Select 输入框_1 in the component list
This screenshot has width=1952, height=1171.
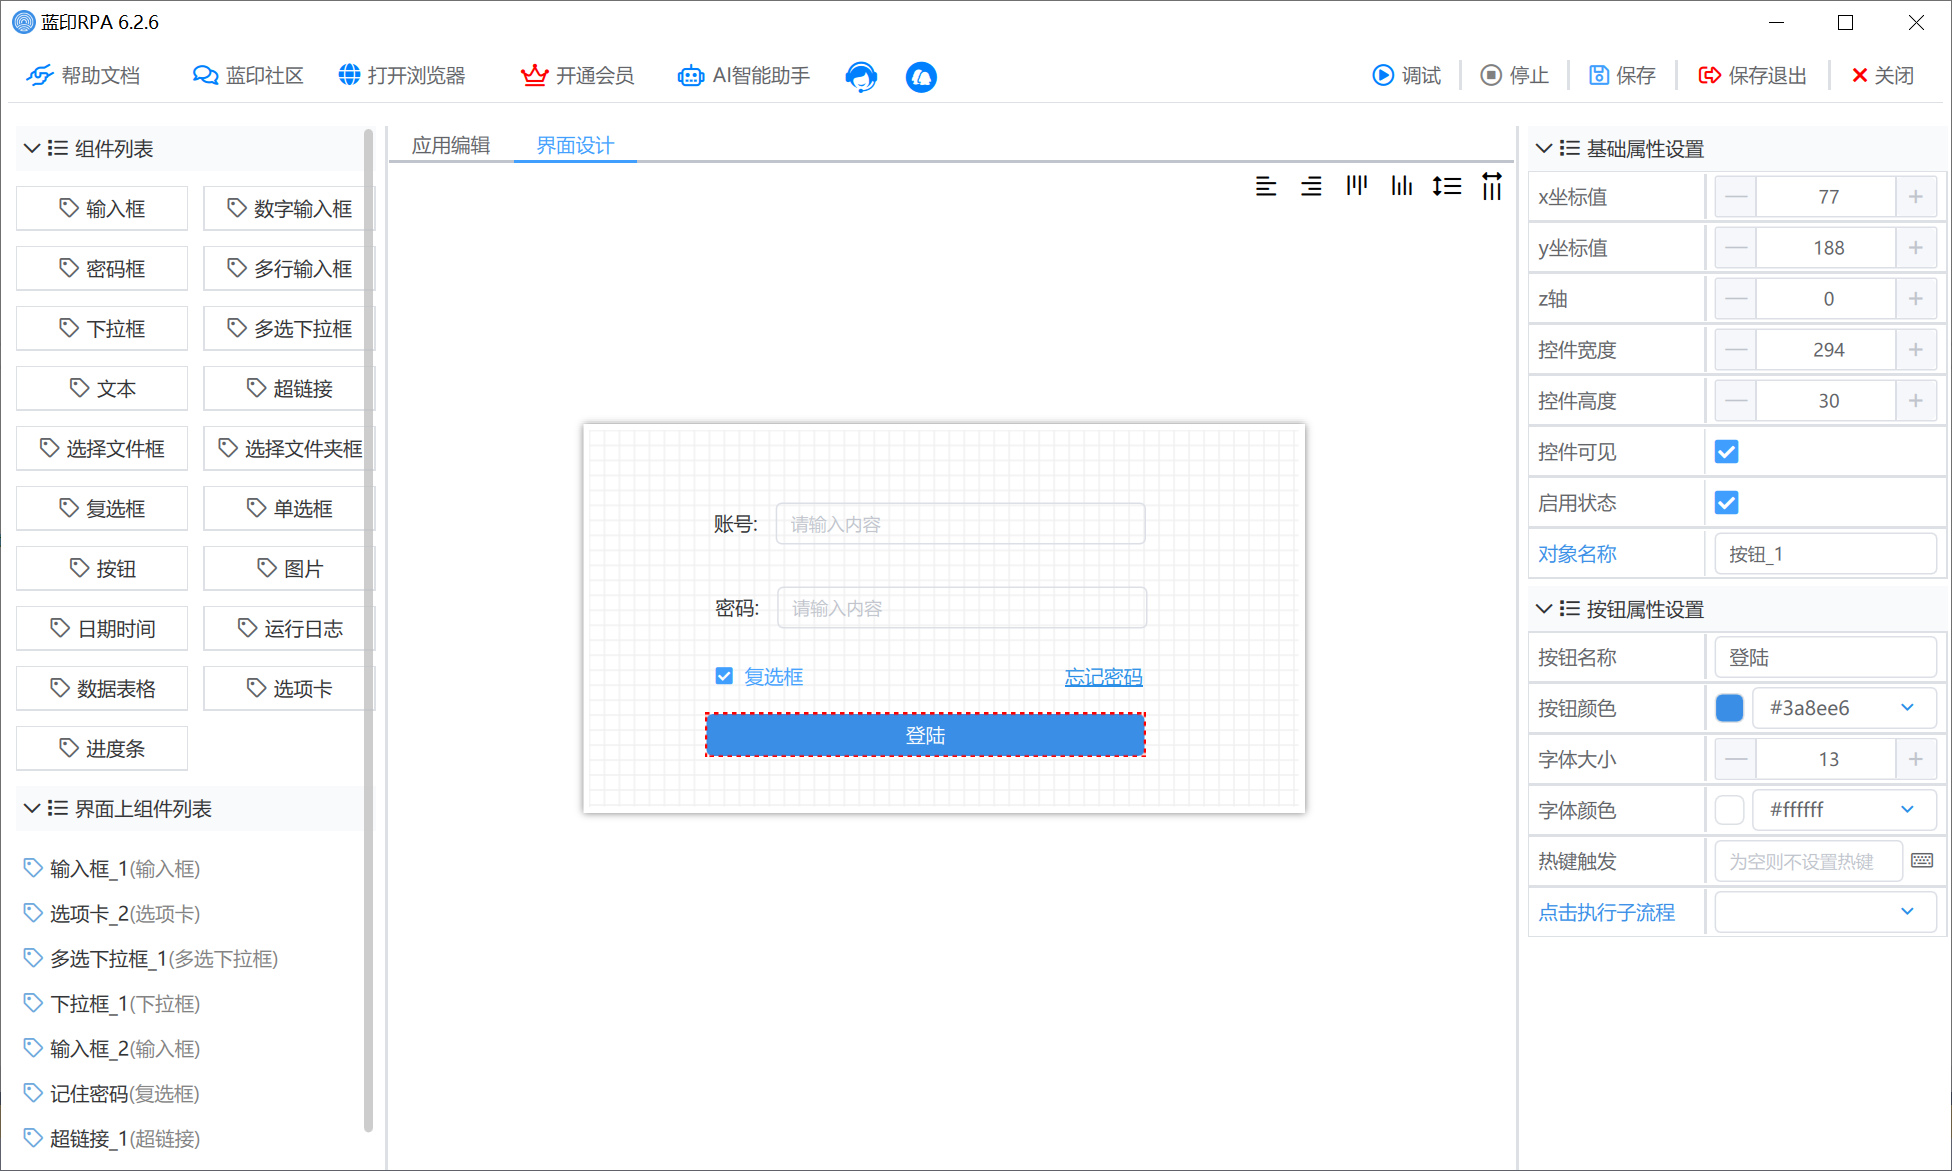[x=110, y=868]
